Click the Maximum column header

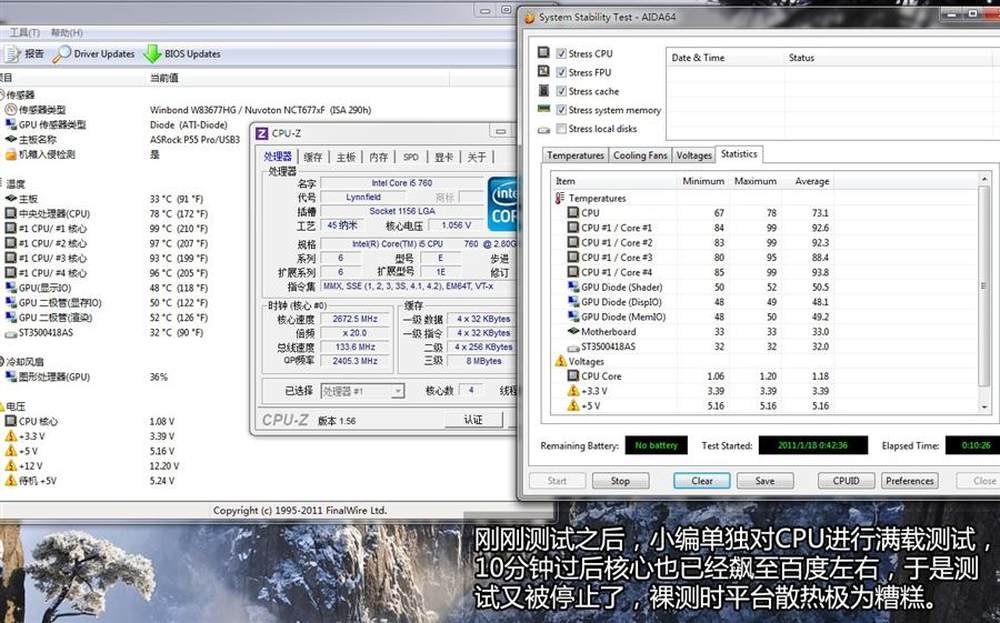[x=754, y=181]
